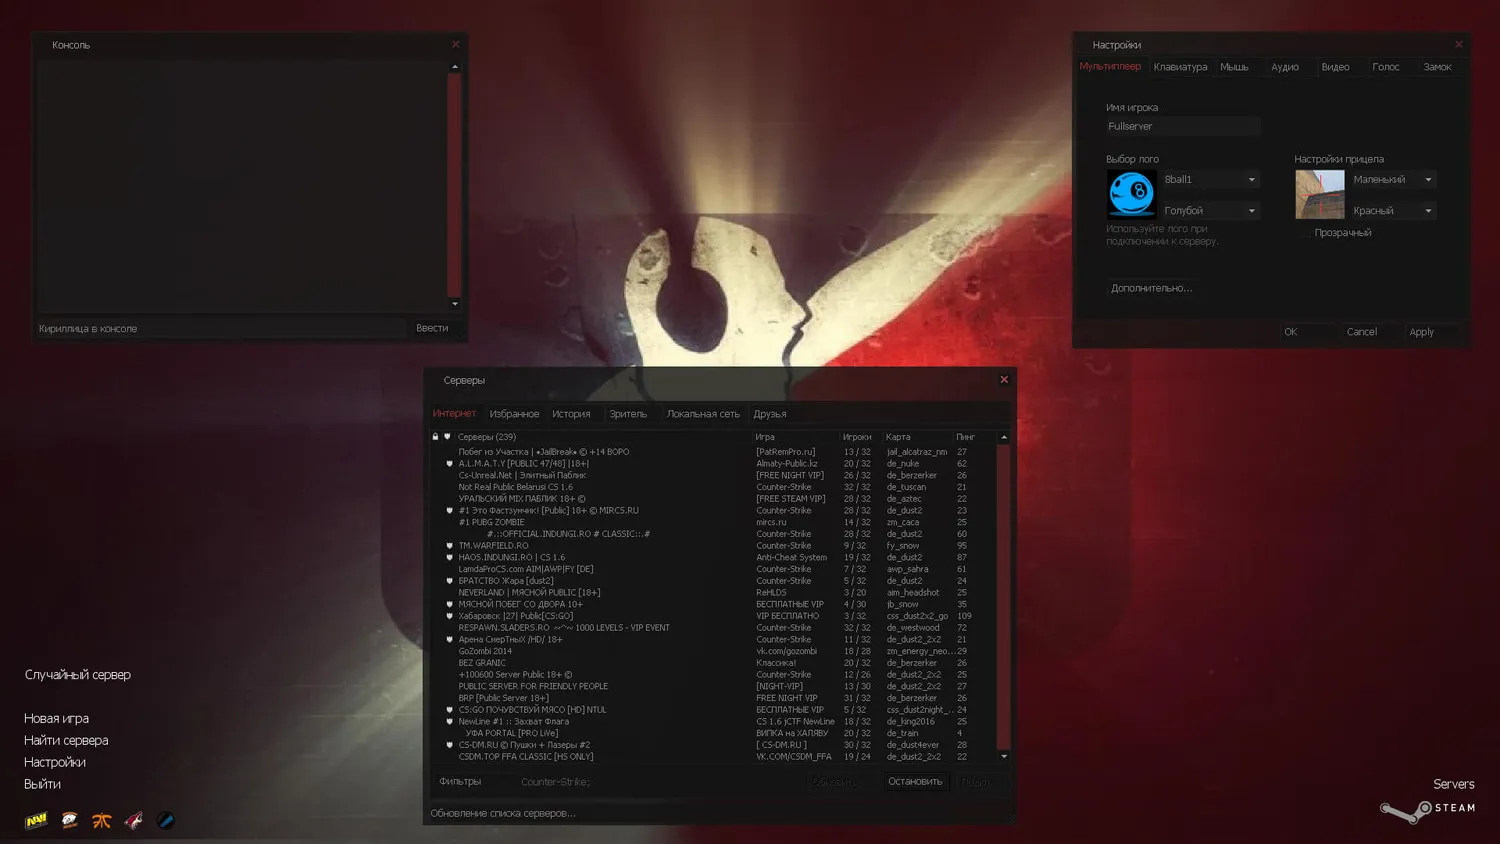Image resolution: width=1500 pixels, height=844 pixels.
Task: Click the Остановить button
Action: tap(915, 782)
